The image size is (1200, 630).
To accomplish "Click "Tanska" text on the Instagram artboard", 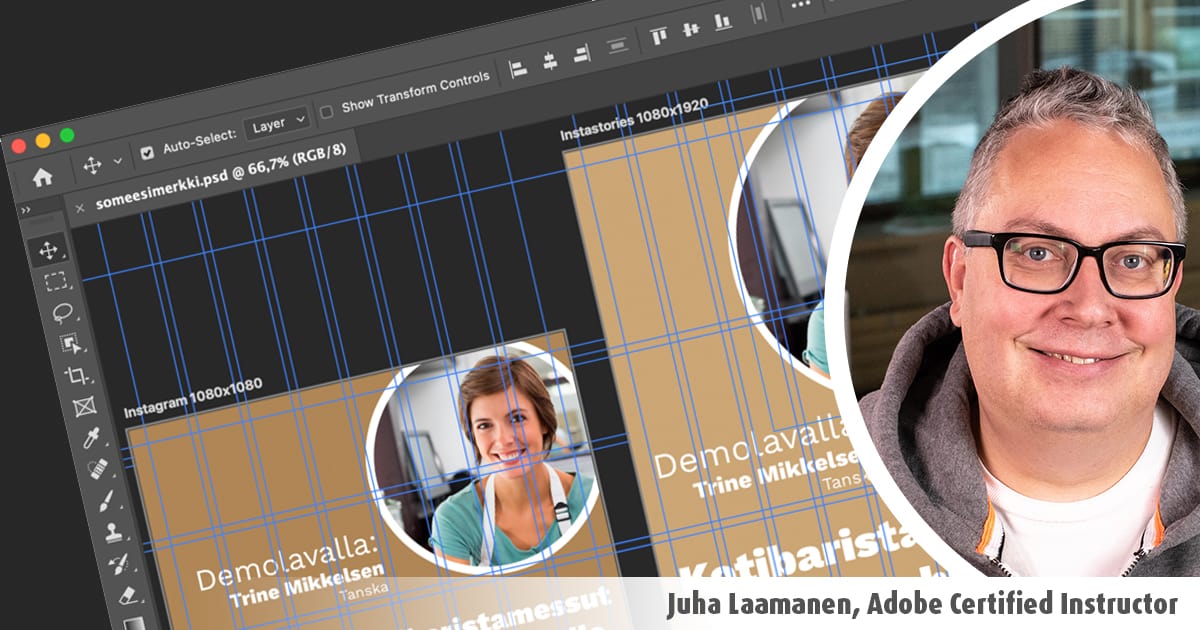I will [363, 591].
